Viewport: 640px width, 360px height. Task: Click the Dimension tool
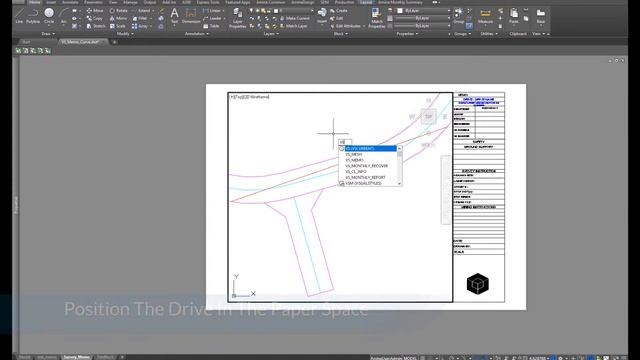(191, 16)
